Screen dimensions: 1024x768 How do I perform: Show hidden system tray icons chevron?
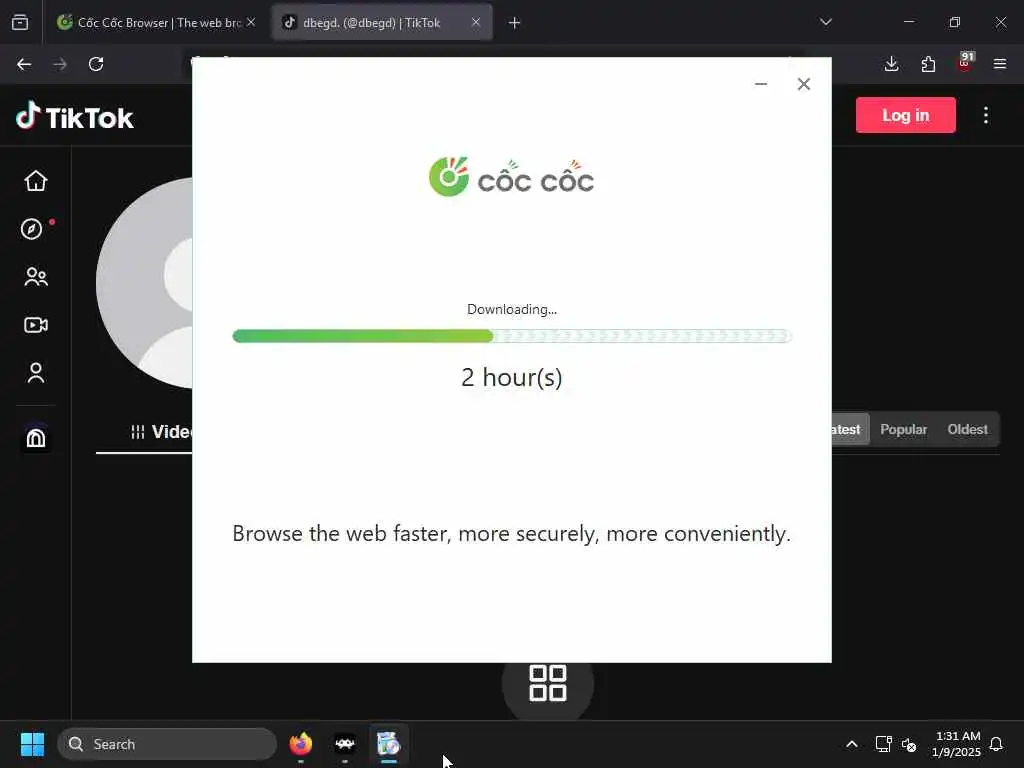tap(852, 744)
